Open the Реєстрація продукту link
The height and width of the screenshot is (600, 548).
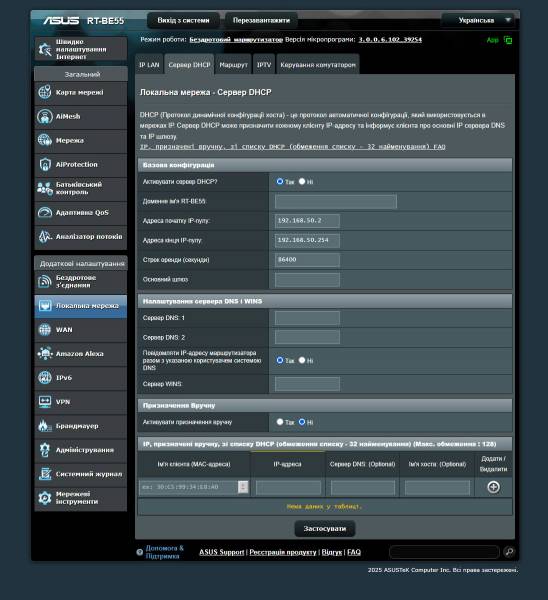[x=283, y=552]
